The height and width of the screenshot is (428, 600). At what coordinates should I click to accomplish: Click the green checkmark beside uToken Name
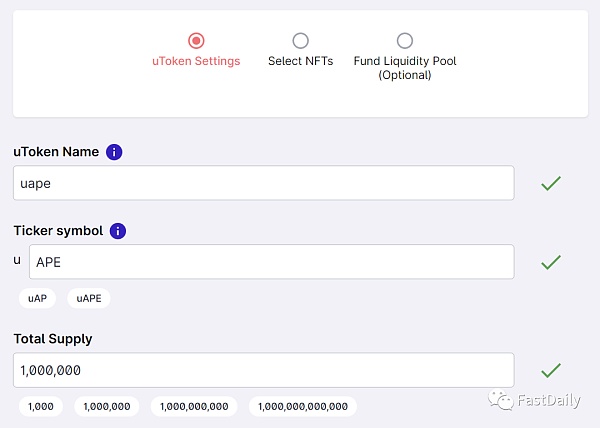click(550, 183)
